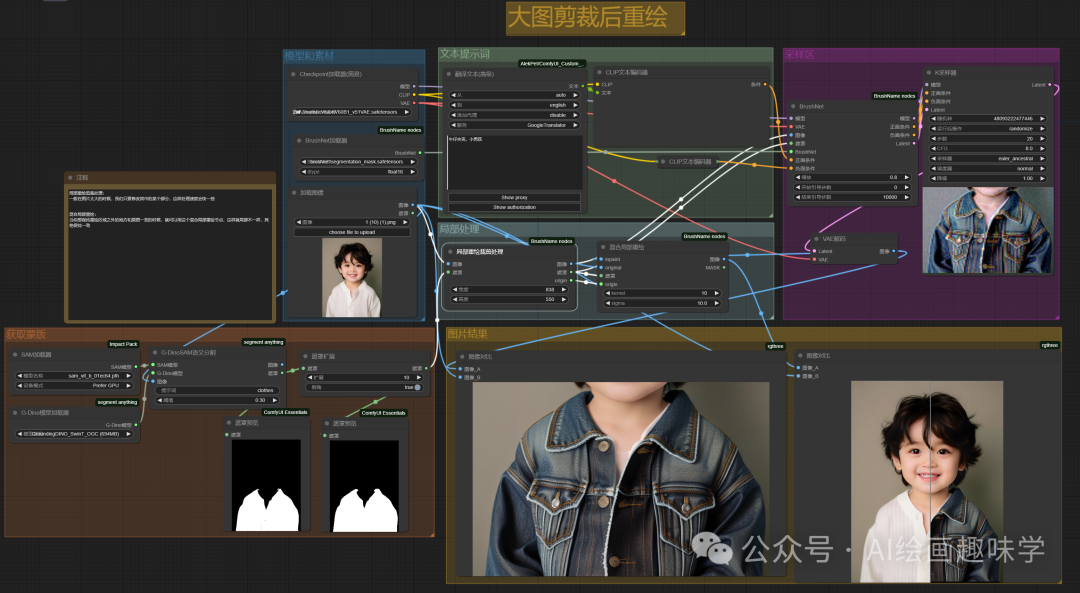The width and height of the screenshot is (1080, 593).
Task: Click the 提示词 clothes input field
Action: click(x=217, y=391)
